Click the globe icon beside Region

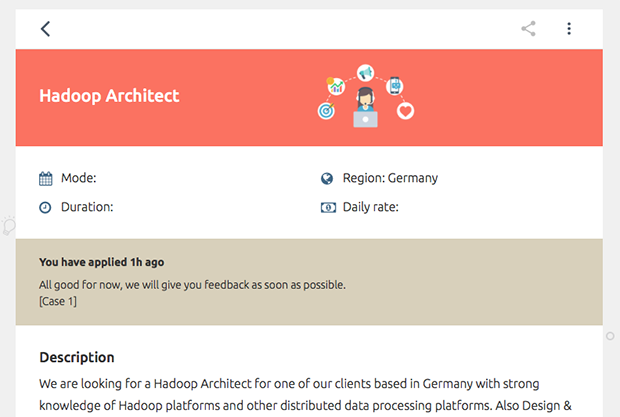pyautogui.click(x=327, y=179)
